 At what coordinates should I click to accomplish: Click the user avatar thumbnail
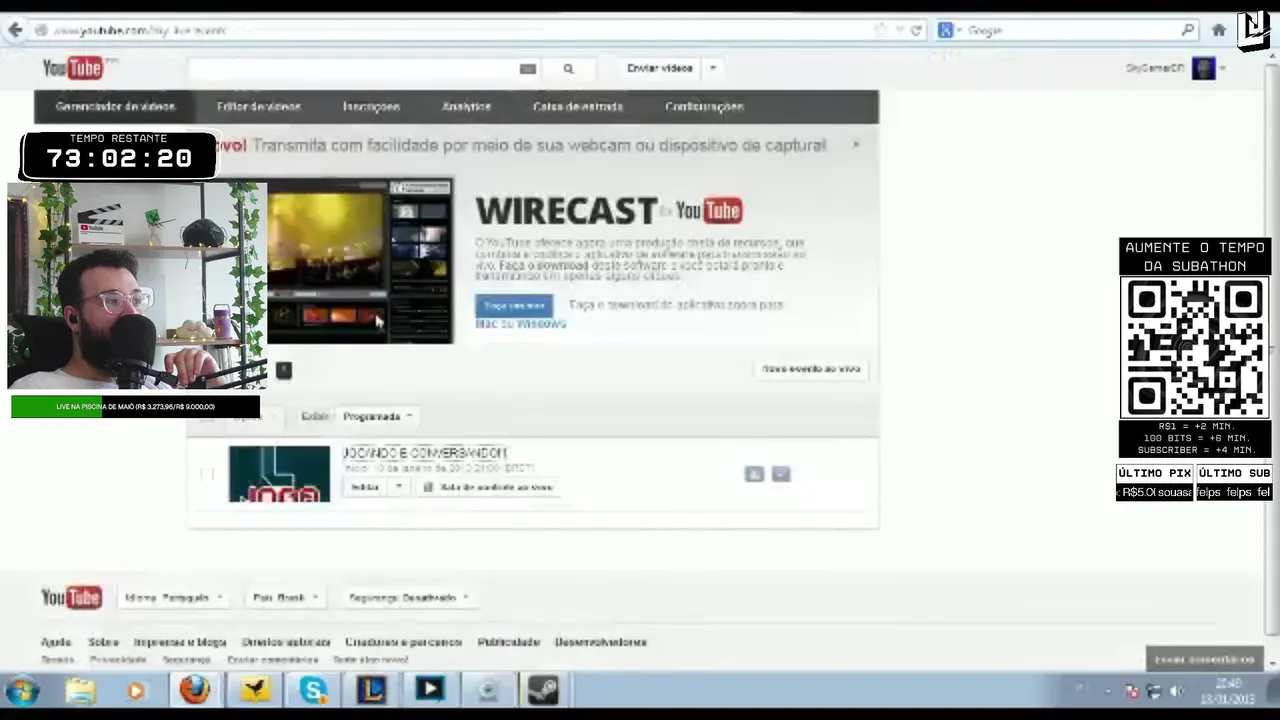(x=1204, y=68)
